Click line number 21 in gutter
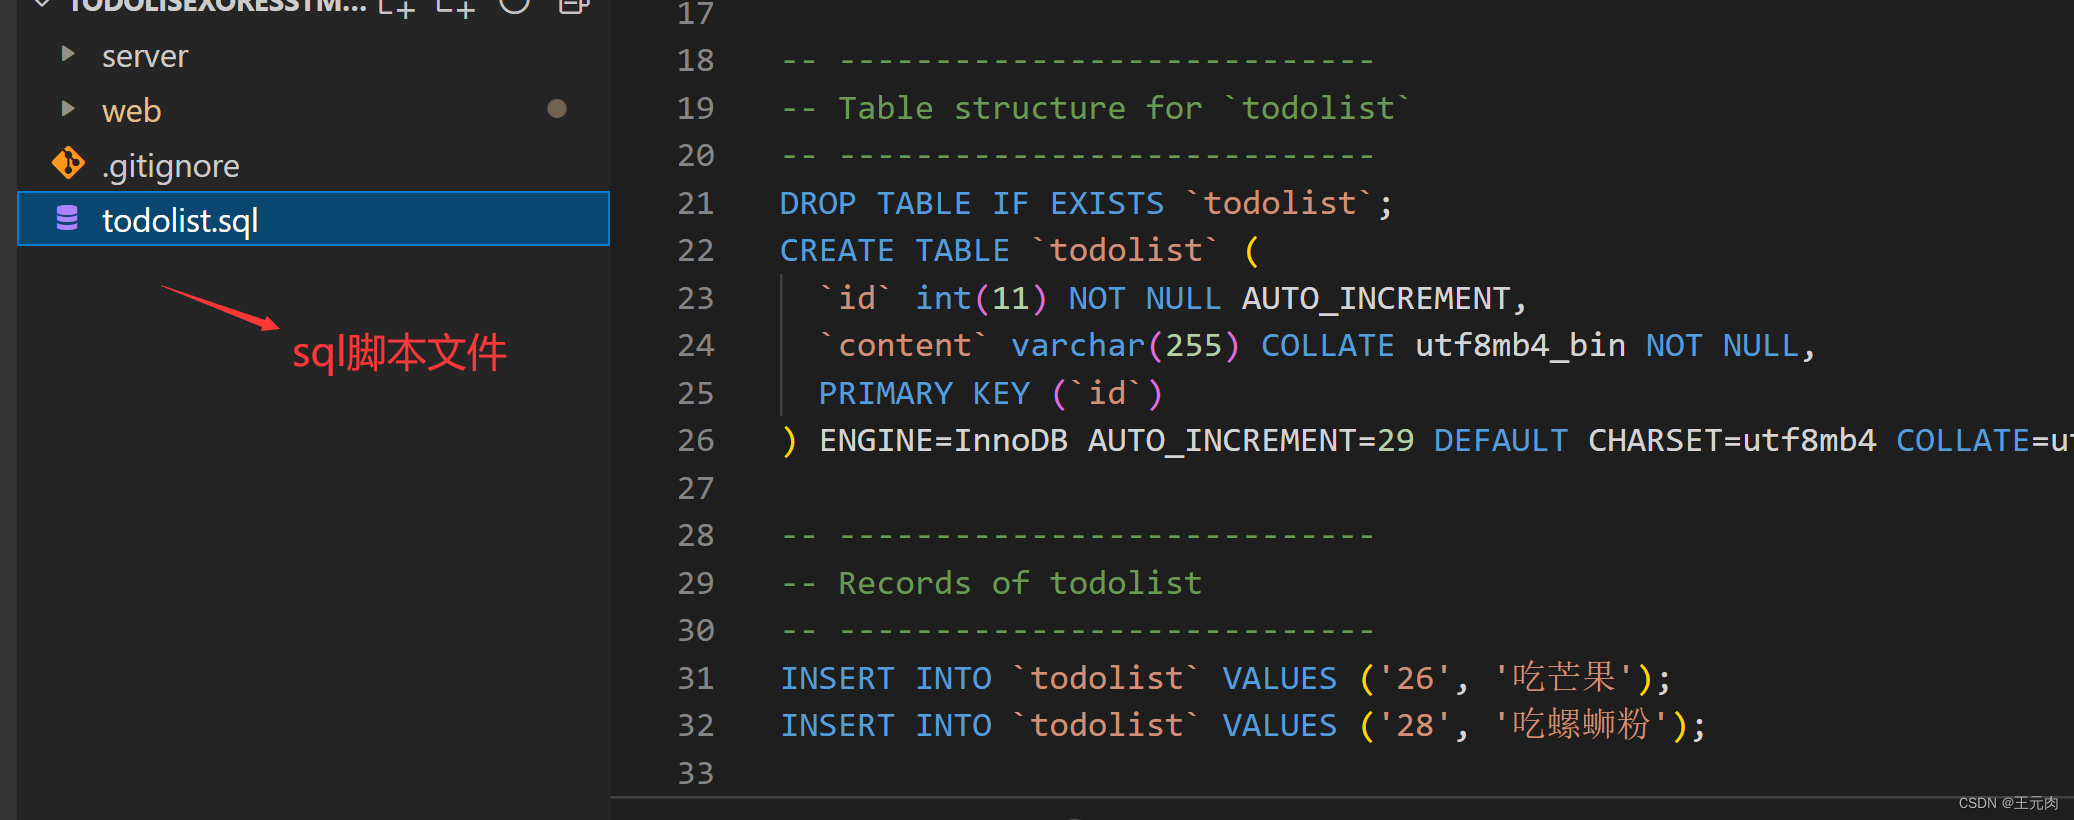Screen dimensions: 2074x820 pyautogui.click(x=695, y=203)
